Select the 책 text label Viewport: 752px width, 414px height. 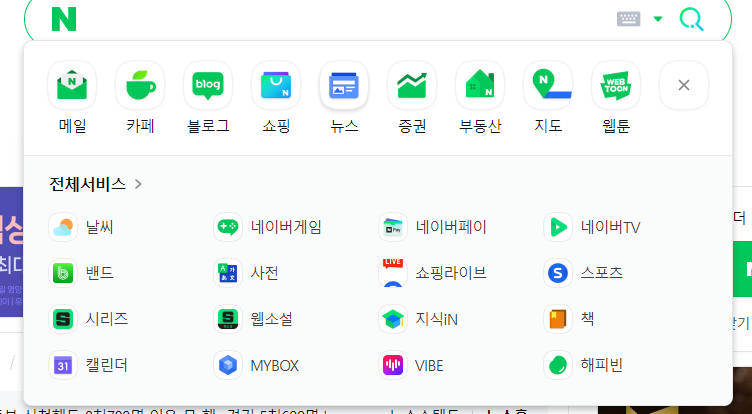pos(588,319)
